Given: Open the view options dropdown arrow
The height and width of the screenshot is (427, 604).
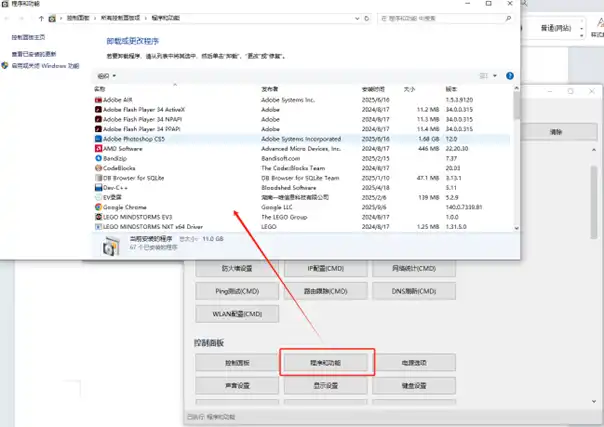Looking at the screenshot, I should (x=495, y=76).
